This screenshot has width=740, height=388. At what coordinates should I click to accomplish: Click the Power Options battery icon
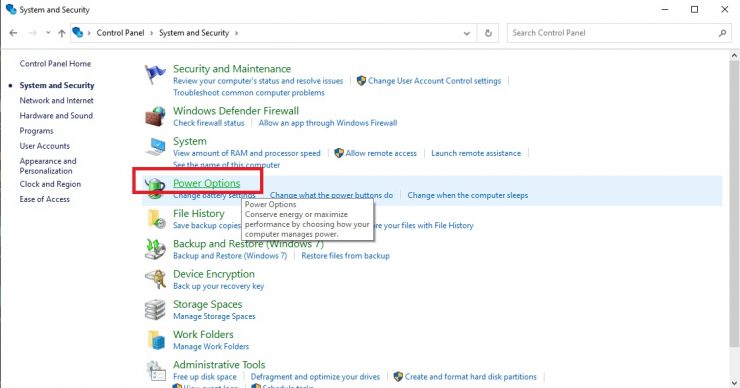pyautogui.click(x=155, y=188)
